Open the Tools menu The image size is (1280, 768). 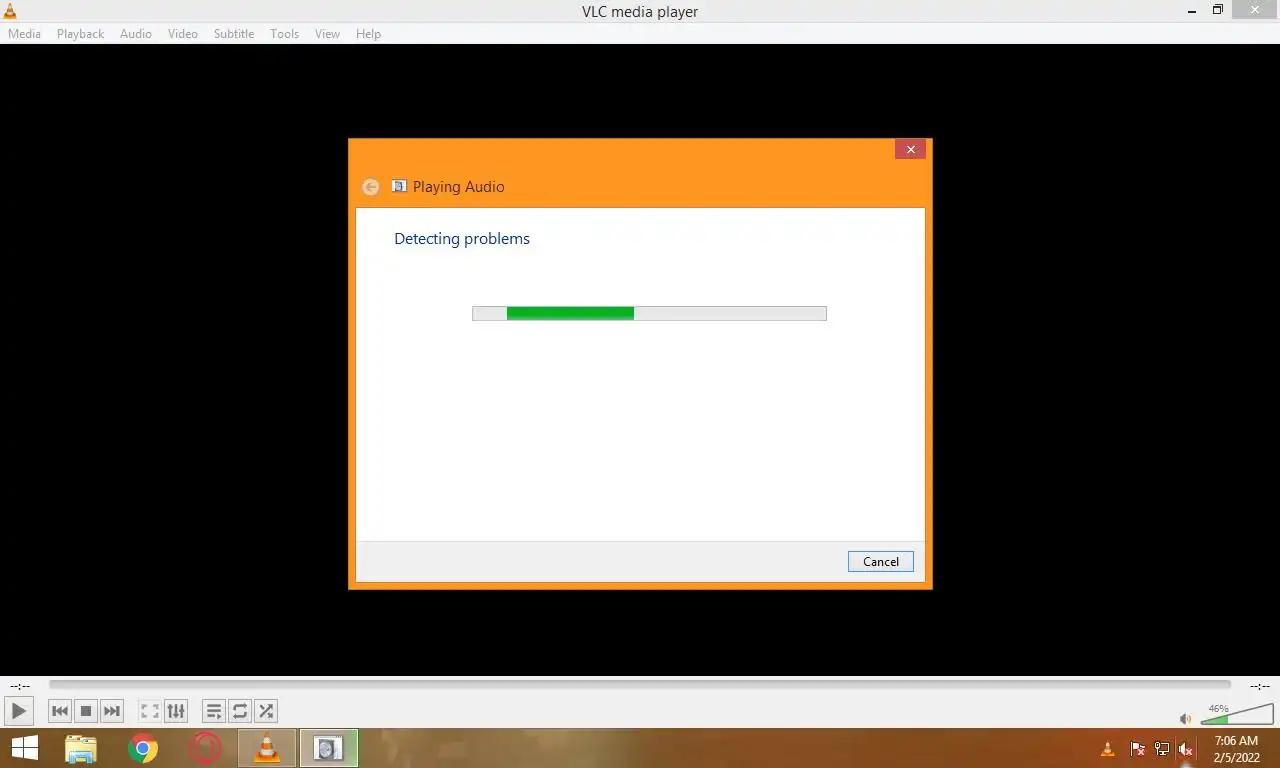pyautogui.click(x=284, y=33)
